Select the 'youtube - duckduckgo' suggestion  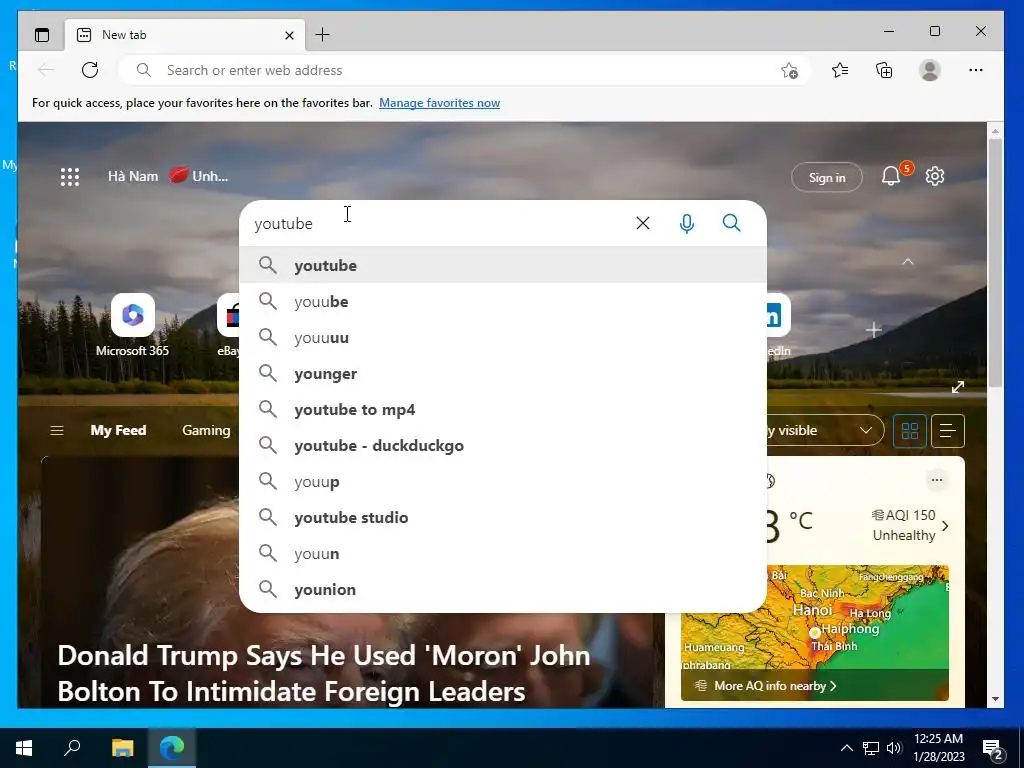click(x=503, y=445)
